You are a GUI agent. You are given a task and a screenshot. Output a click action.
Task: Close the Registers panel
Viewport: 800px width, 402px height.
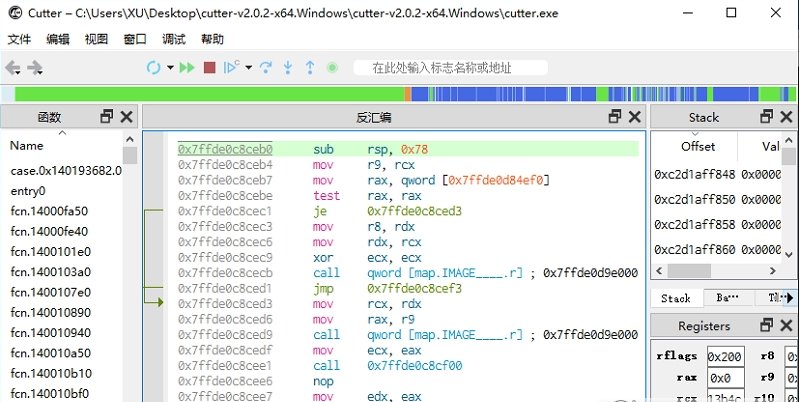click(787, 325)
